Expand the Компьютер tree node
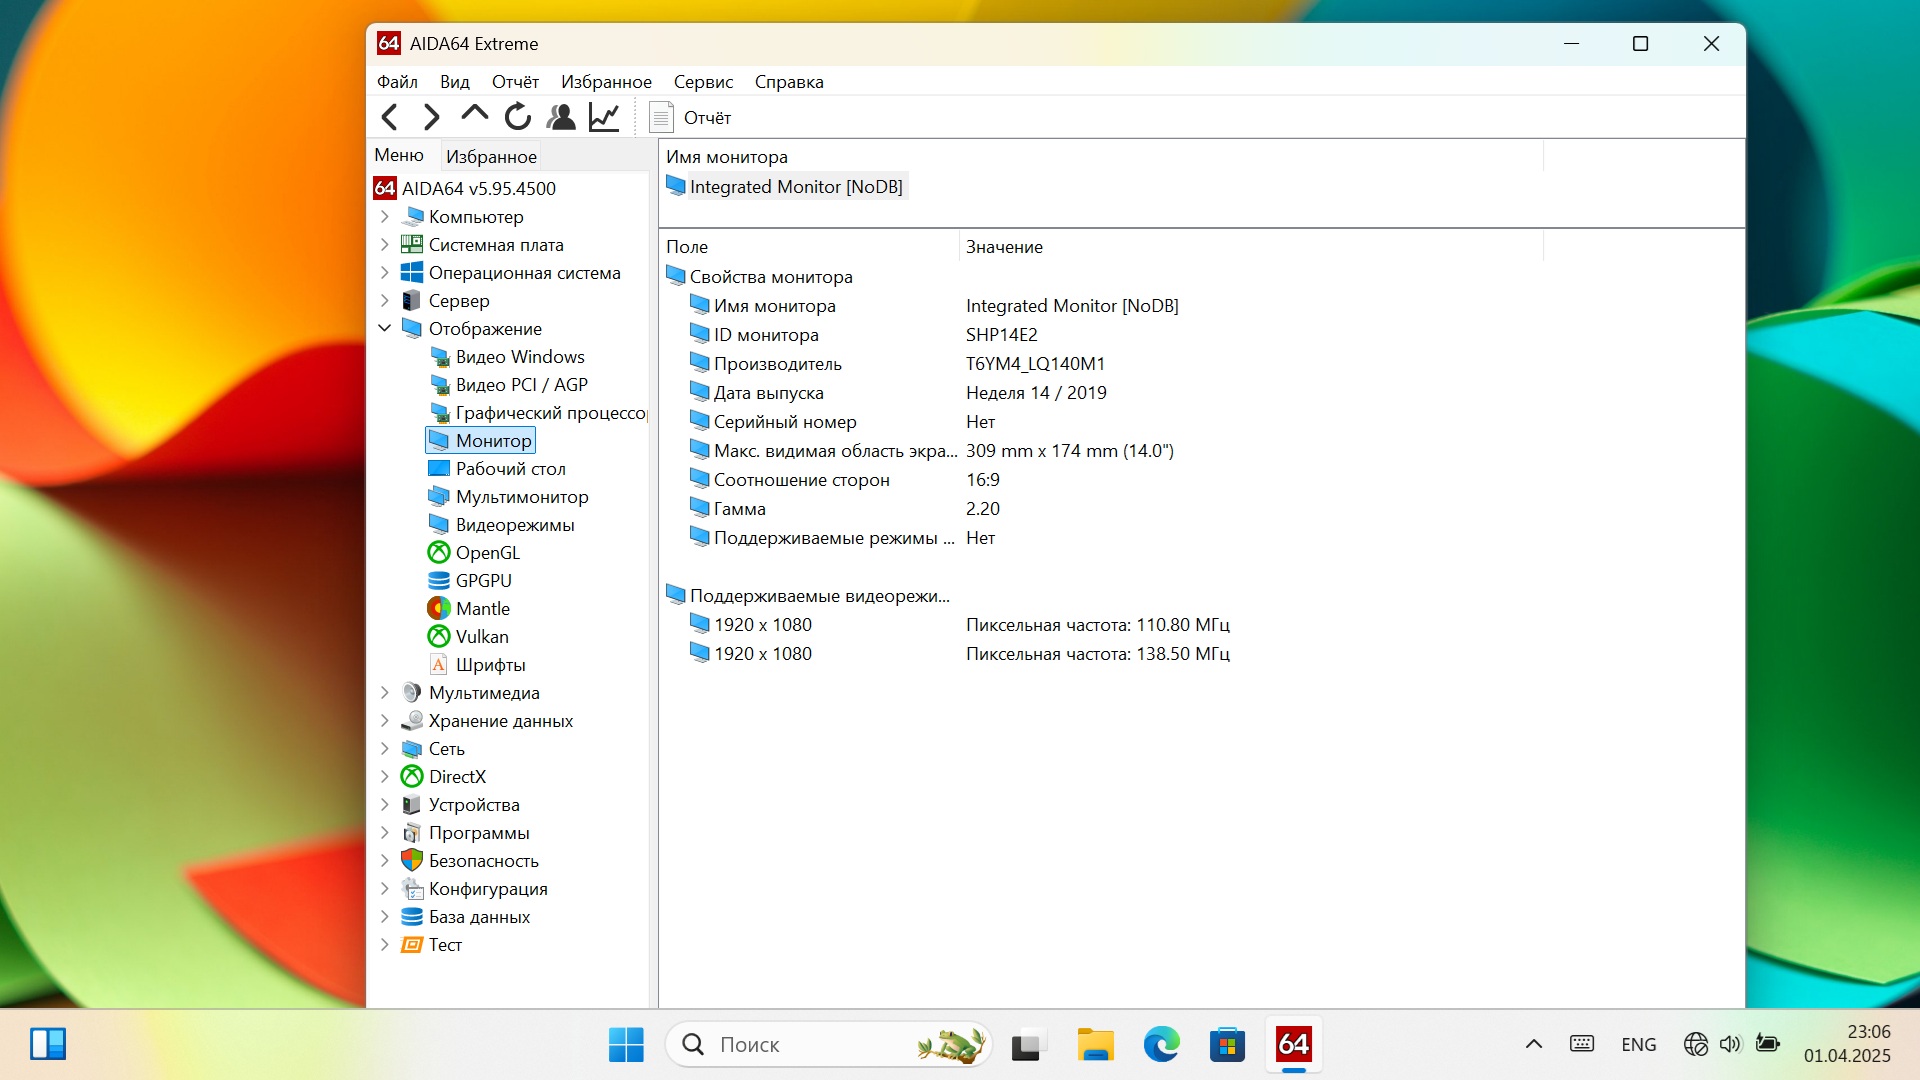This screenshot has width=1920, height=1080. coord(385,216)
